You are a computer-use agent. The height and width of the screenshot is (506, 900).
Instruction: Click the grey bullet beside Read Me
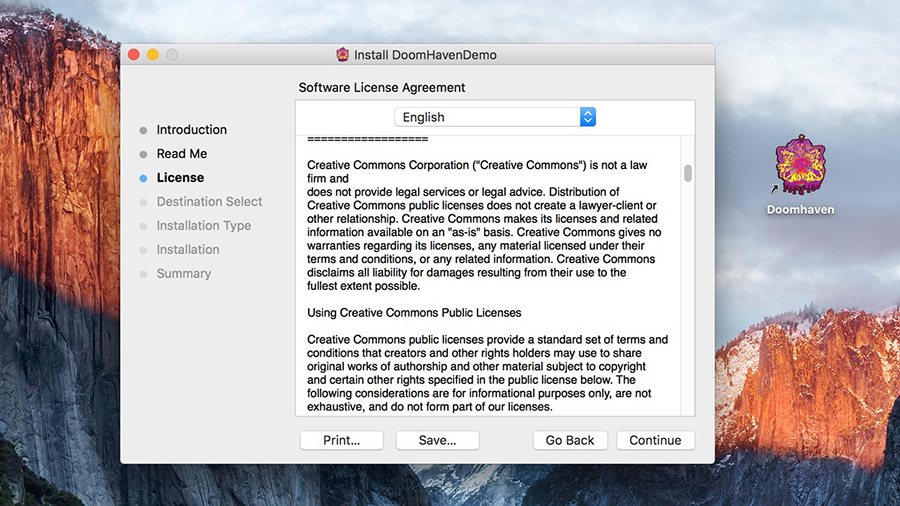pyautogui.click(x=143, y=154)
